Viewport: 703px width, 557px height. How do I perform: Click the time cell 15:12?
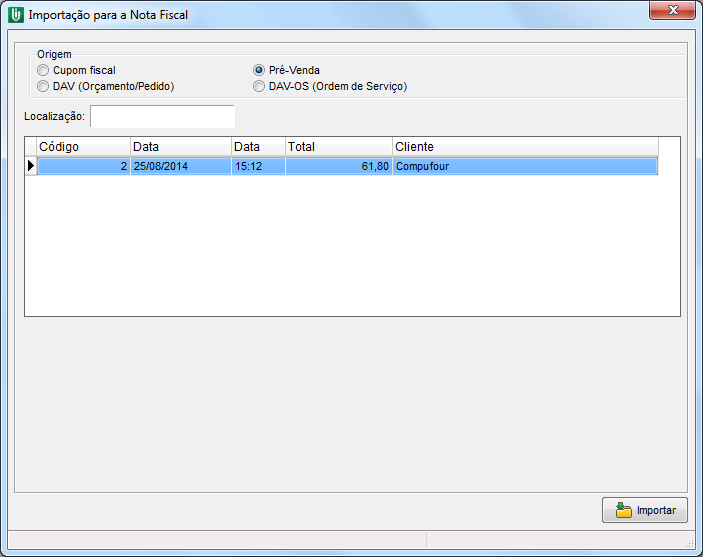(258, 166)
